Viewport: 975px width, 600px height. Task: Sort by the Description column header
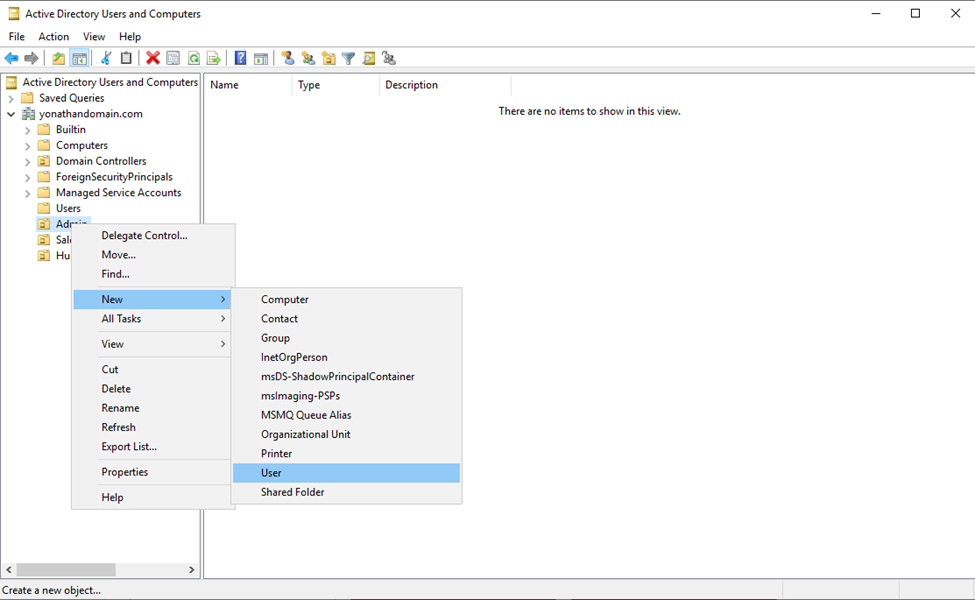coord(445,85)
